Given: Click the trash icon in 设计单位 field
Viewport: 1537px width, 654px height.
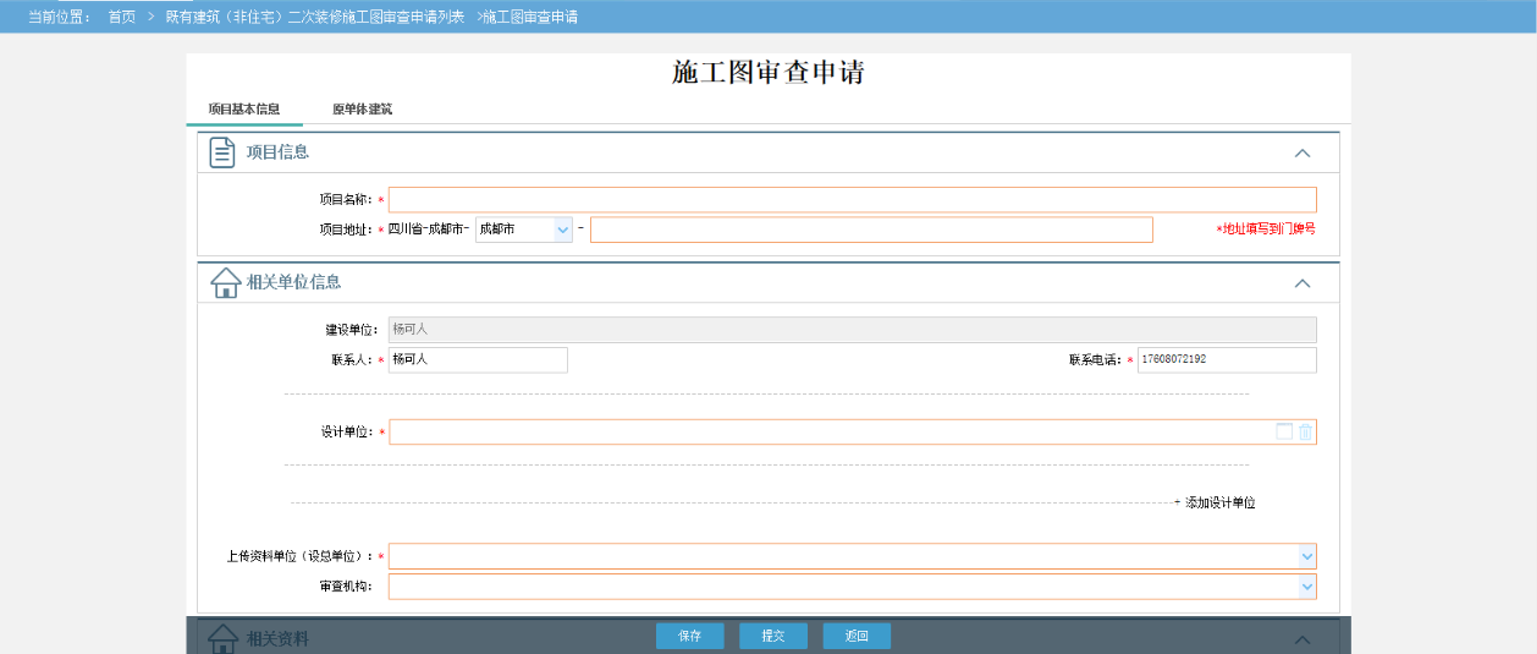Looking at the screenshot, I should pyautogui.click(x=1305, y=432).
